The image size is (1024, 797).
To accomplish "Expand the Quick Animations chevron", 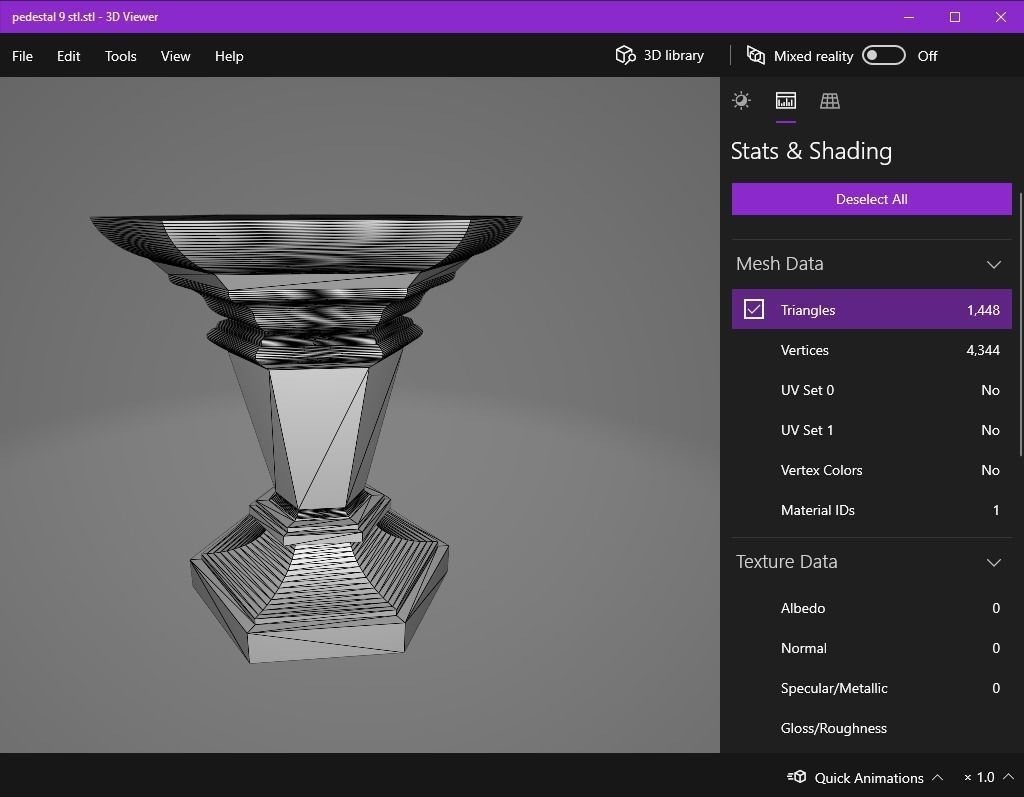I will click(x=937, y=777).
